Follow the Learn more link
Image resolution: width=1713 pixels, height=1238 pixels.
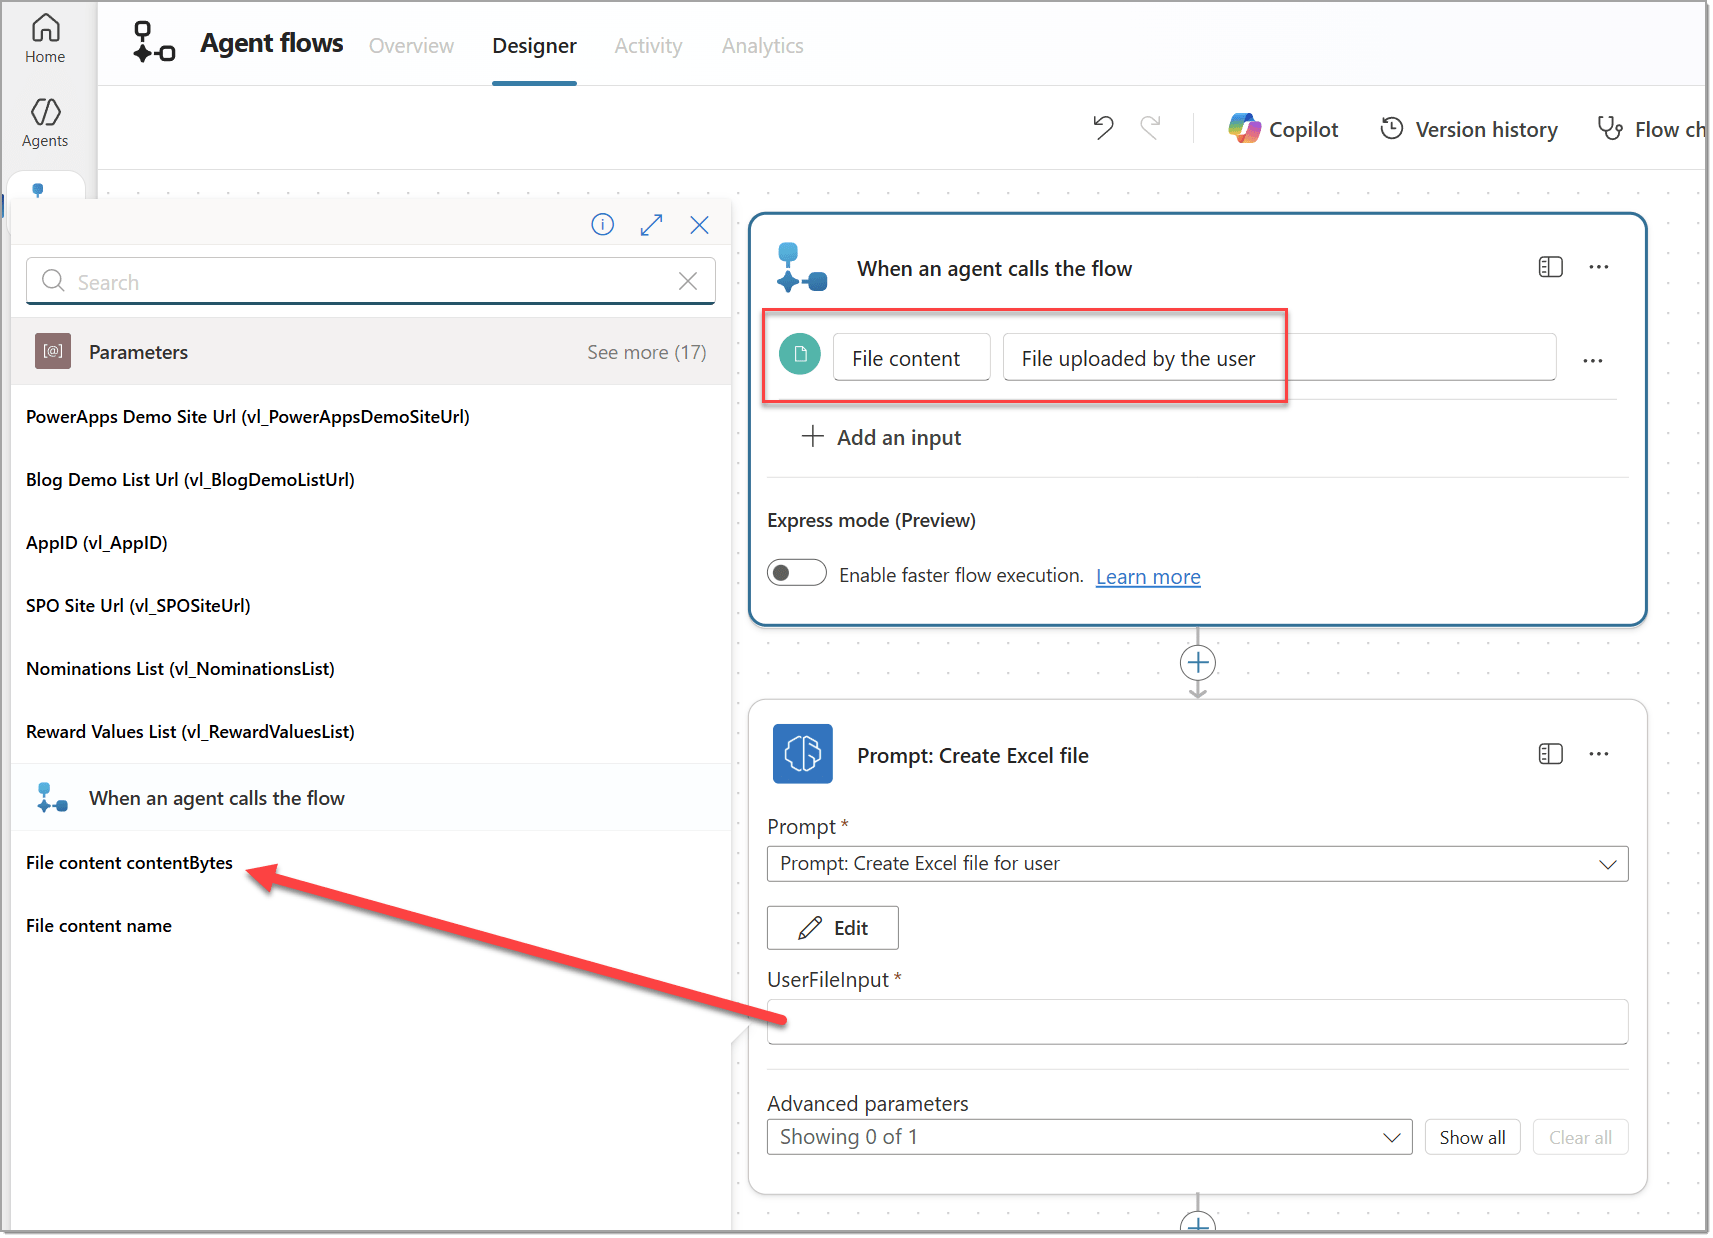[x=1148, y=577]
